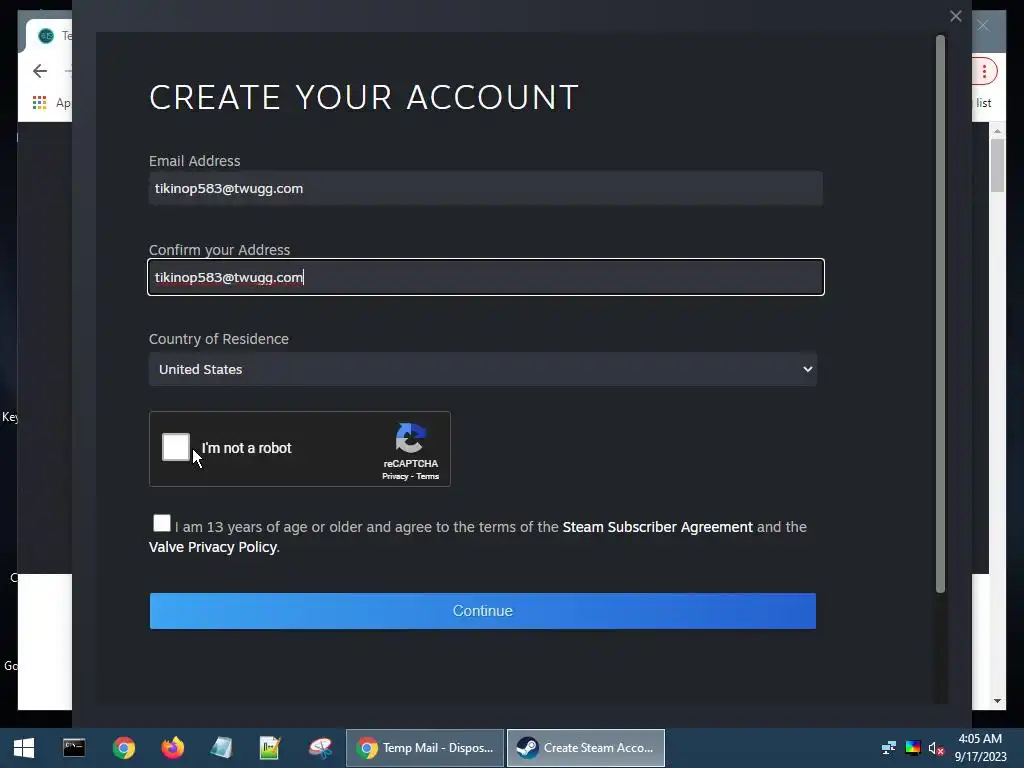Open the reCAPTCHA Terms link
This screenshot has height=768, width=1024.
[428, 477]
